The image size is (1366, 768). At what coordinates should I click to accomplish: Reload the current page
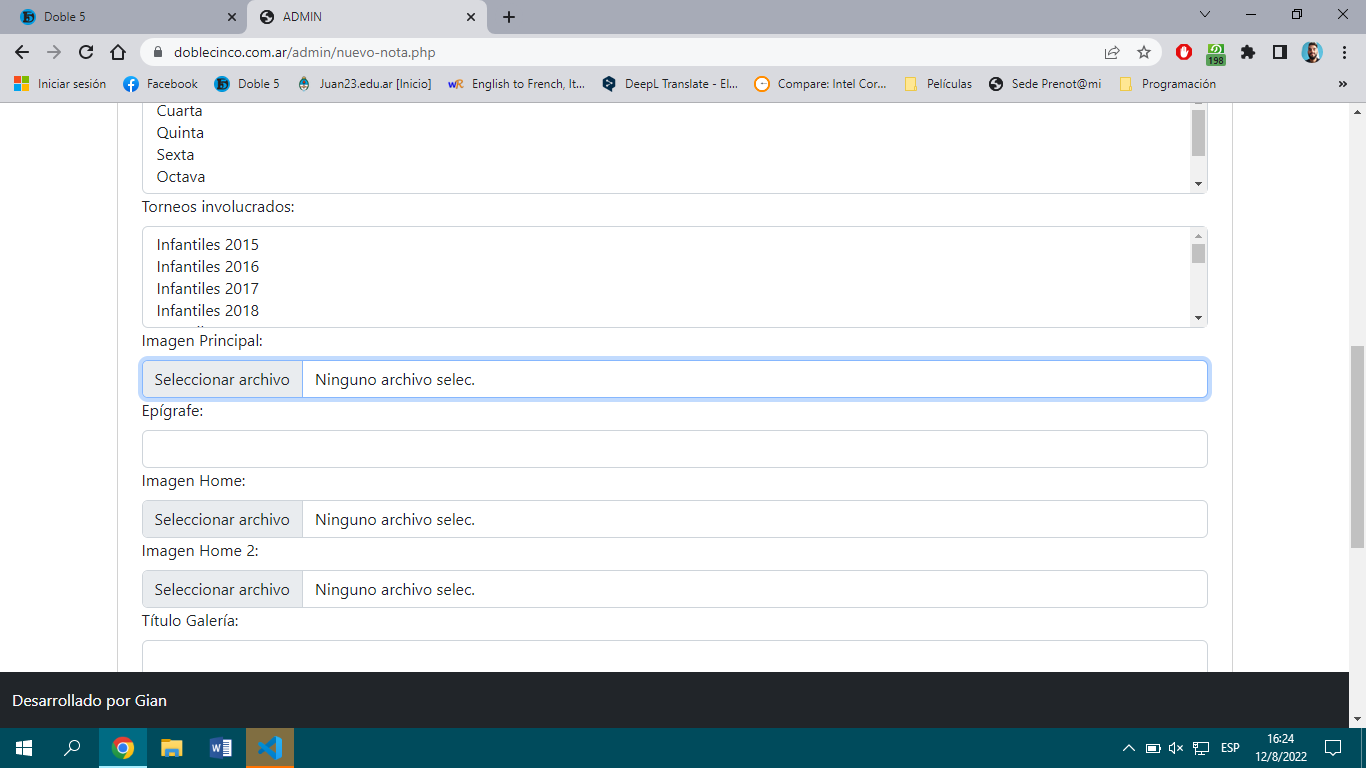tap(86, 52)
